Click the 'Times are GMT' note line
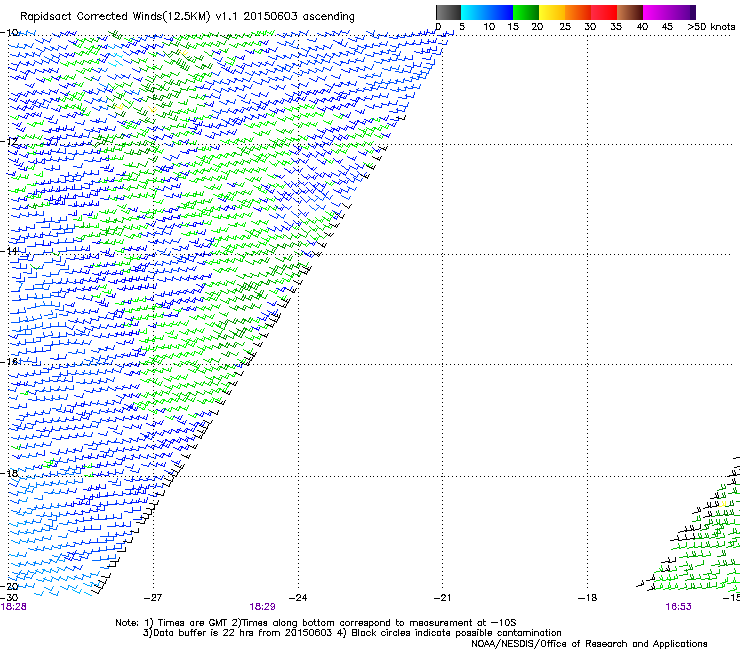 pyautogui.click(x=316, y=623)
